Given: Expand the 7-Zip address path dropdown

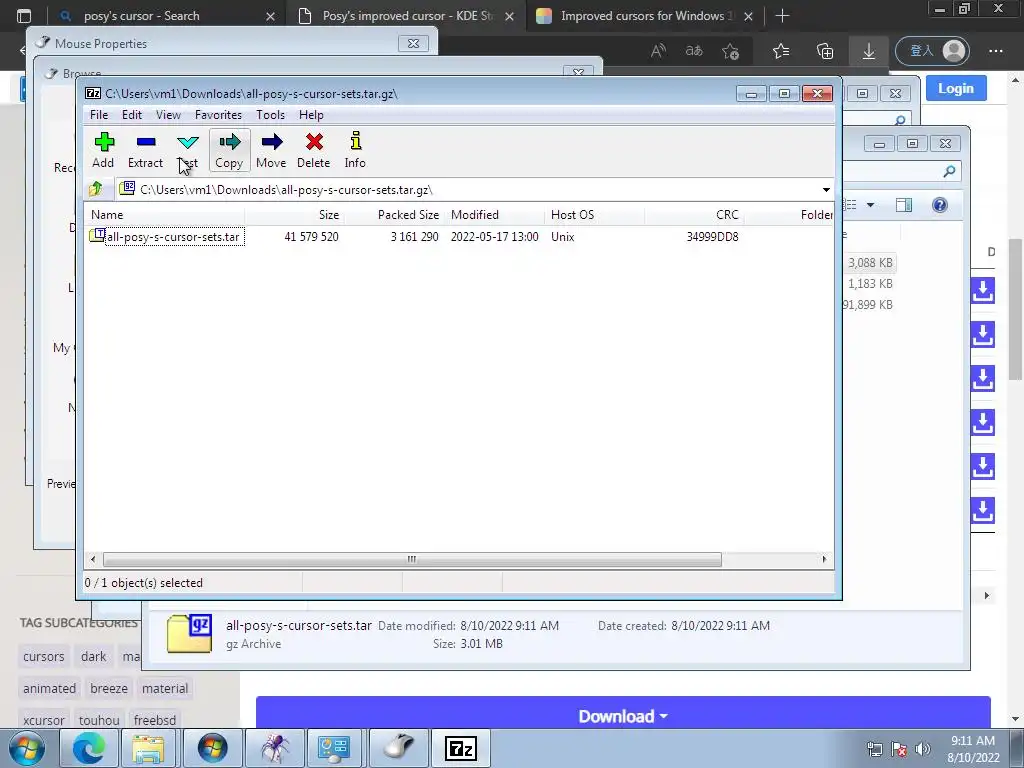Looking at the screenshot, I should [826, 190].
